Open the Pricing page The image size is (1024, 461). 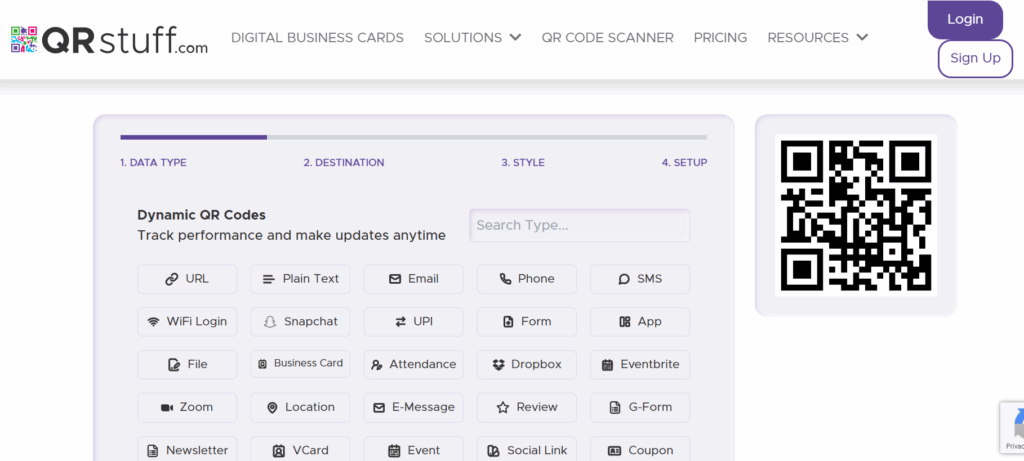point(720,38)
